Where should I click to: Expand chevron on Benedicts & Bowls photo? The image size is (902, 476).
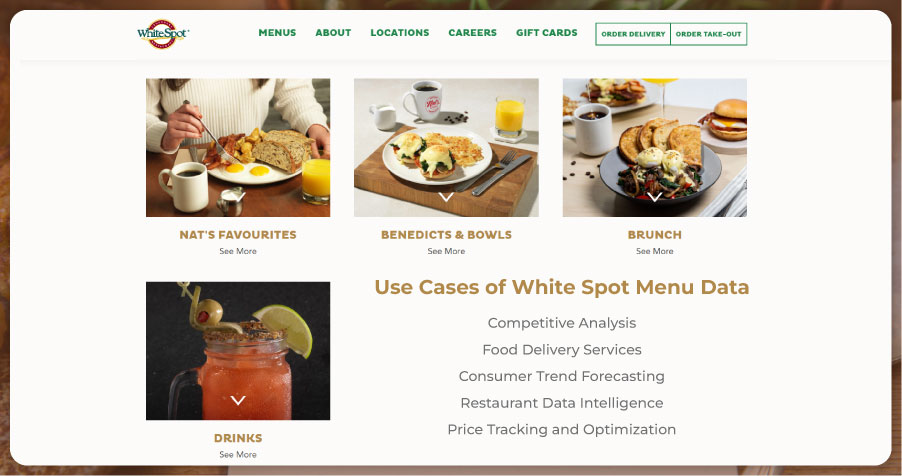click(x=446, y=197)
